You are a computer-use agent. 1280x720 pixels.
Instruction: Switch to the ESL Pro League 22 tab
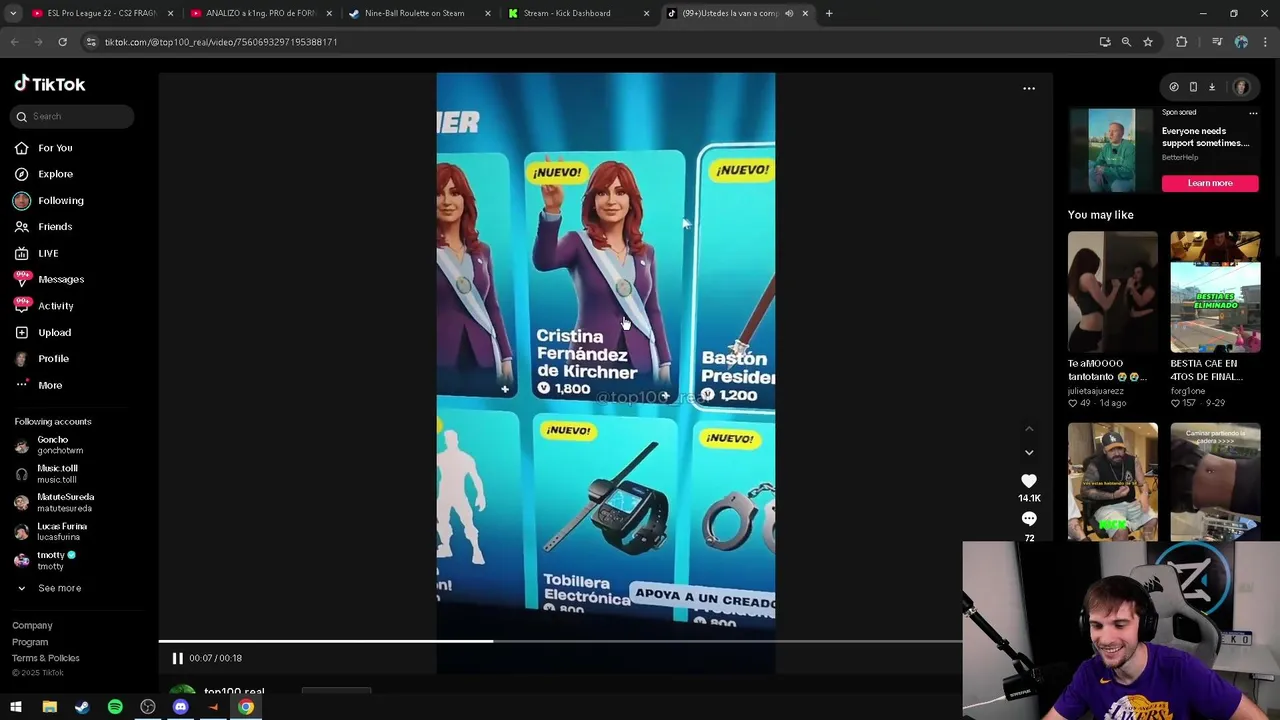coord(100,13)
